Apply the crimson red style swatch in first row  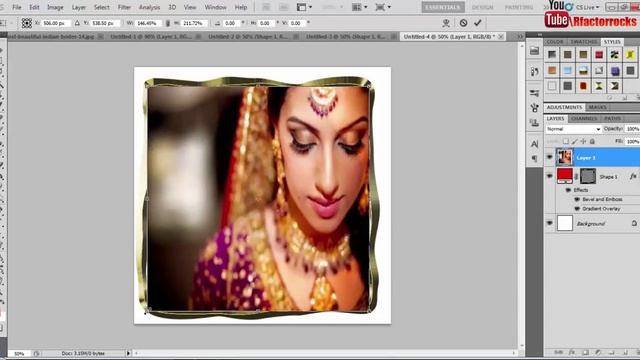click(x=599, y=54)
